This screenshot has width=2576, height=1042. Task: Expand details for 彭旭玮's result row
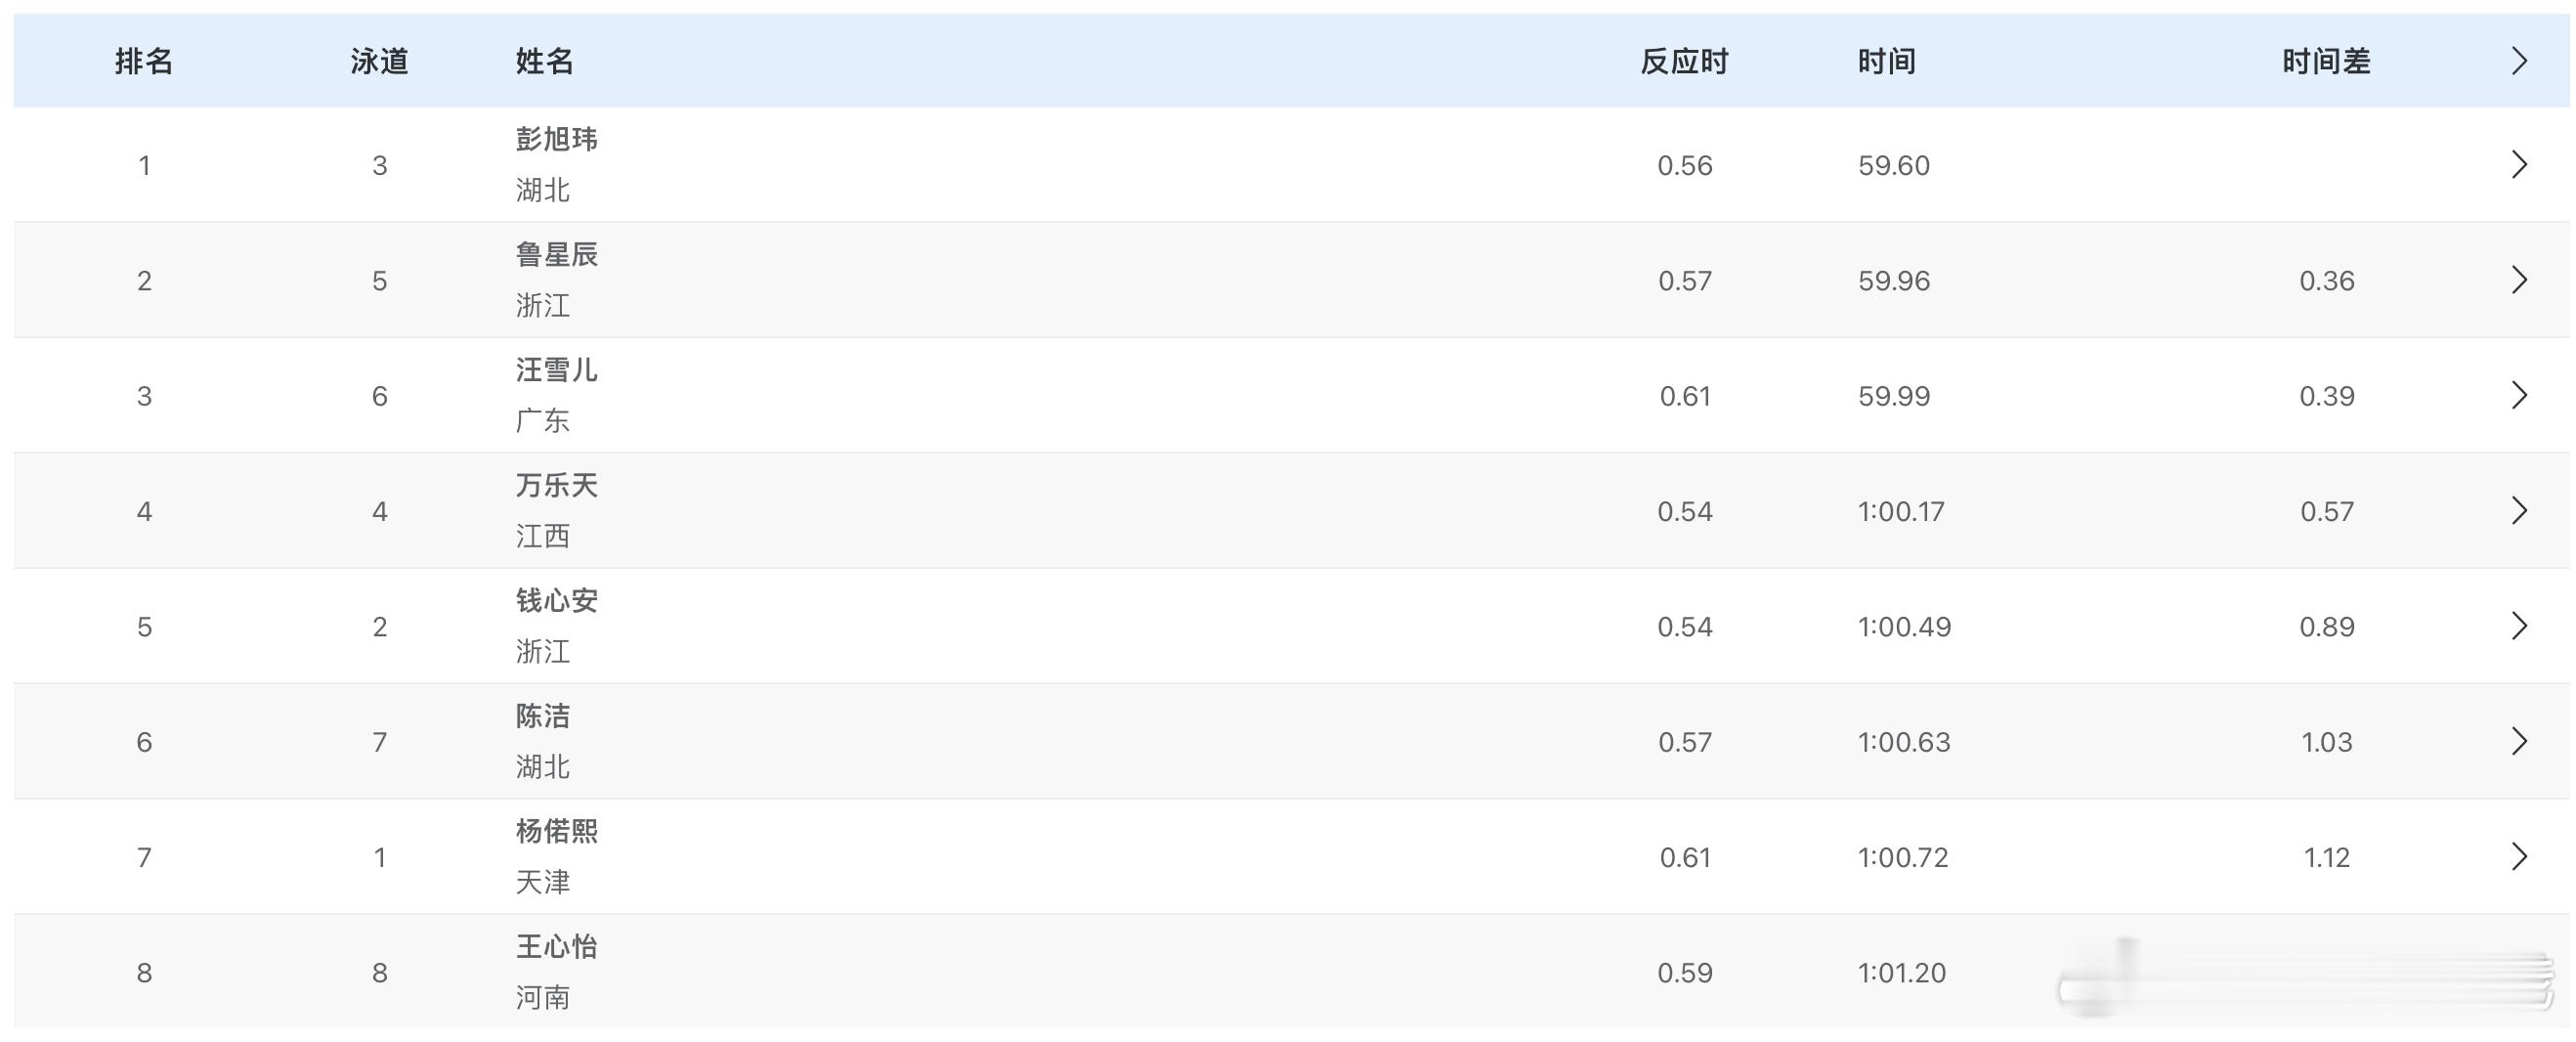click(x=2520, y=163)
